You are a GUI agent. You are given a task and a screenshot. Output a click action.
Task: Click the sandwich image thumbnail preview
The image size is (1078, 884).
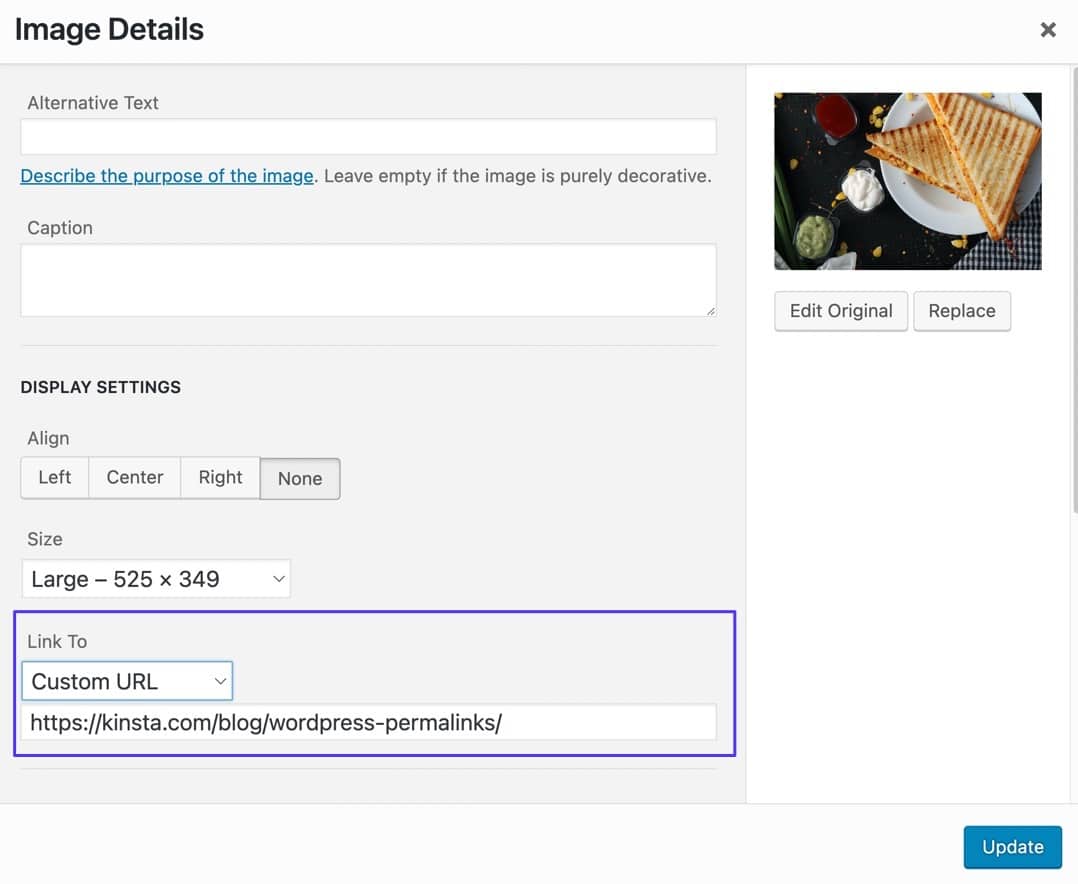pyautogui.click(x=908, y=181)
